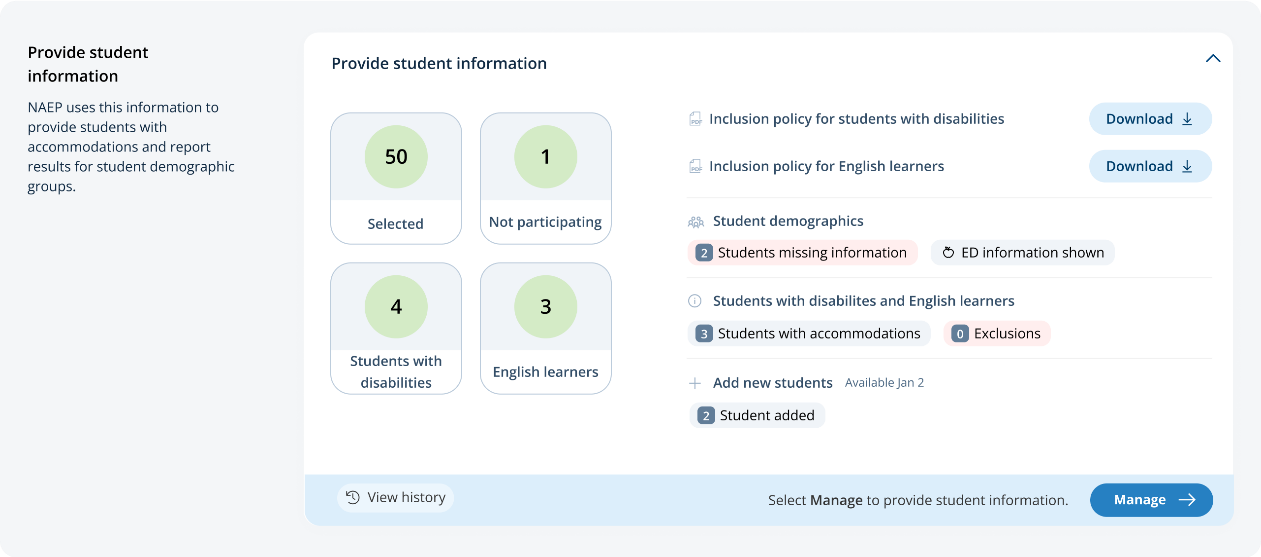Image resolution: width=1261 pixels, height=557 pixels.
Task: Click the Student added tag
Action: click(756, 415)
